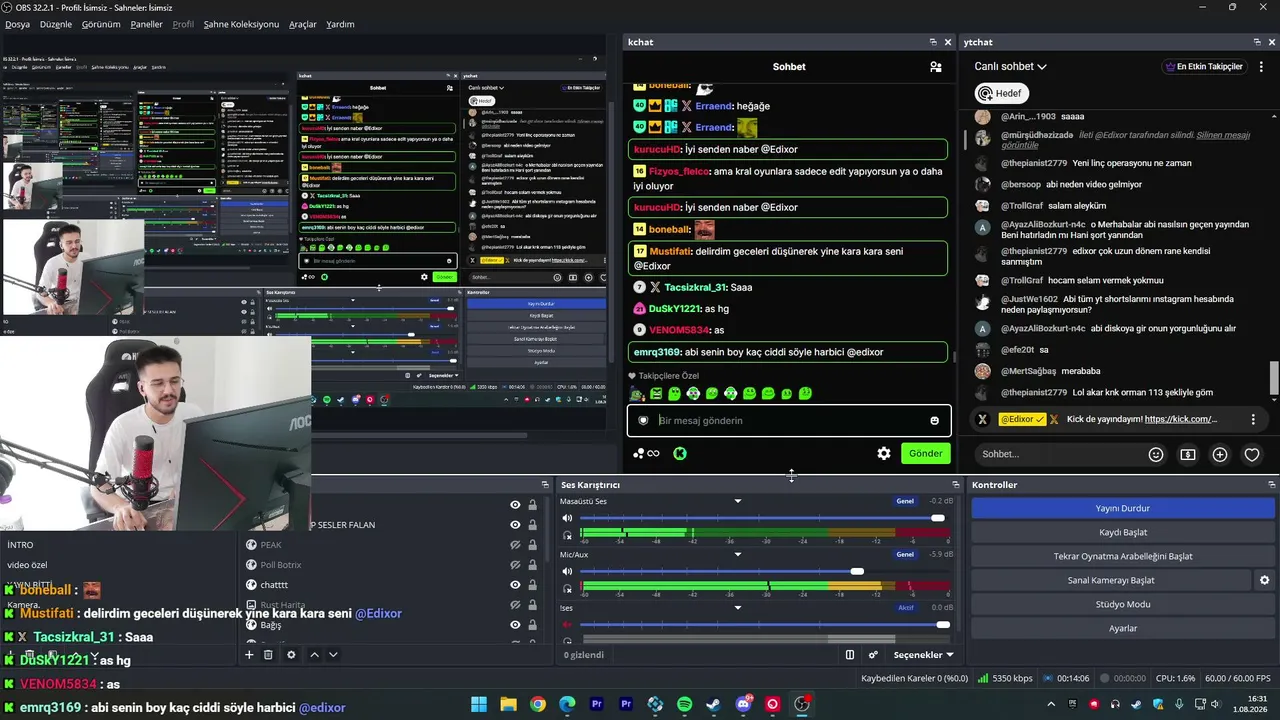This screenshot has width=1280, height=720.
Task: Show the Poll Botrix source
Action: 515,565
